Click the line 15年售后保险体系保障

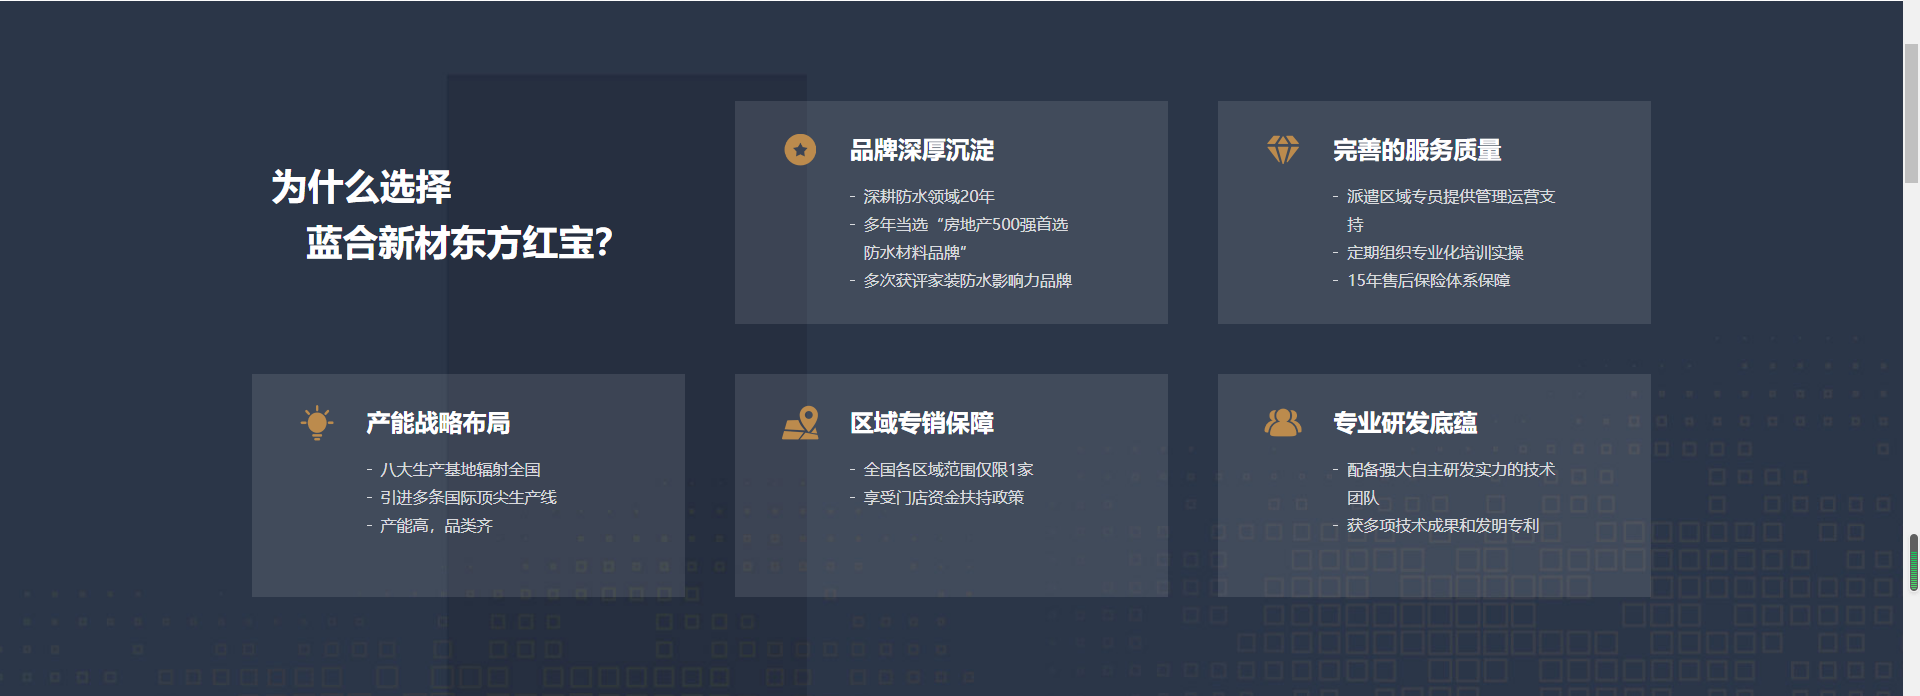click(1428, 281)
